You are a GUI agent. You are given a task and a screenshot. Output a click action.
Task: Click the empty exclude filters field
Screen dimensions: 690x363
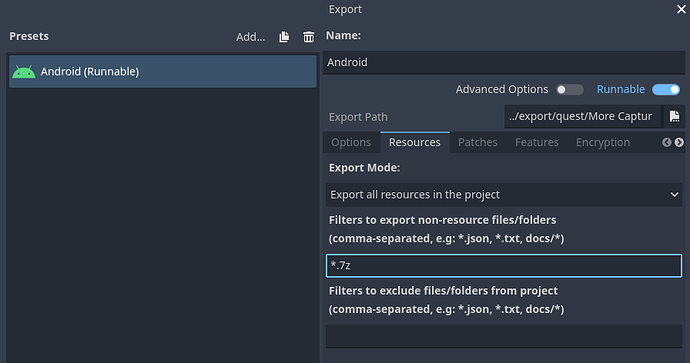(x=504, y=337)
